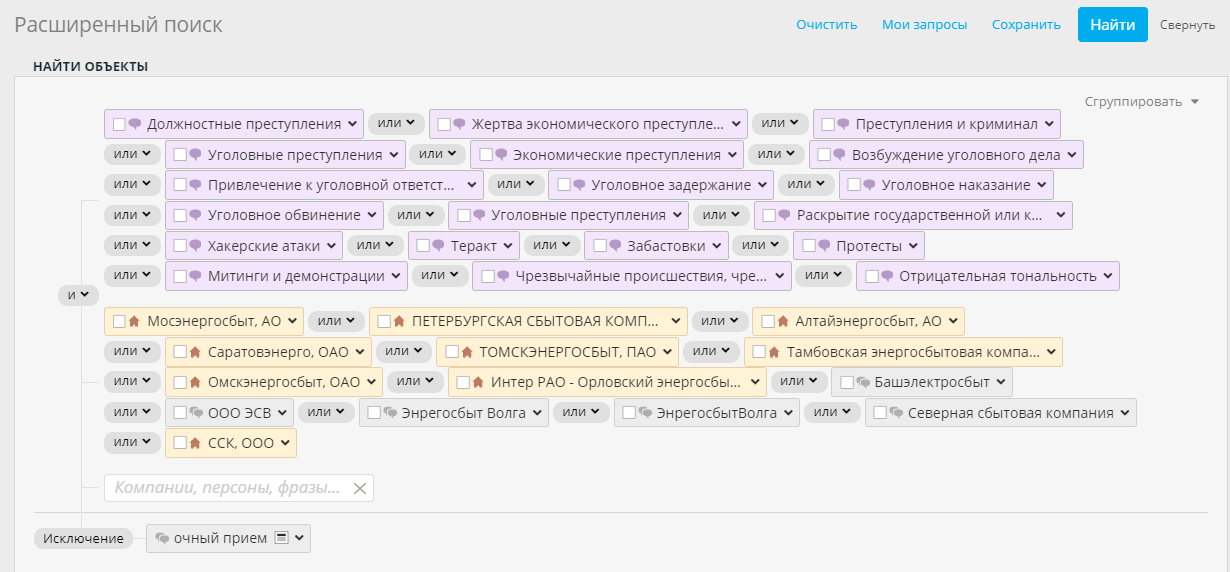
Task: Expand dropdown arrow of очный прием tag
Action: tap(299, 538)
